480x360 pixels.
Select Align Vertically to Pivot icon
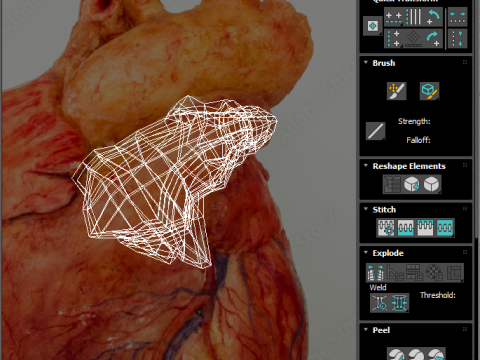tap(394, 39)
